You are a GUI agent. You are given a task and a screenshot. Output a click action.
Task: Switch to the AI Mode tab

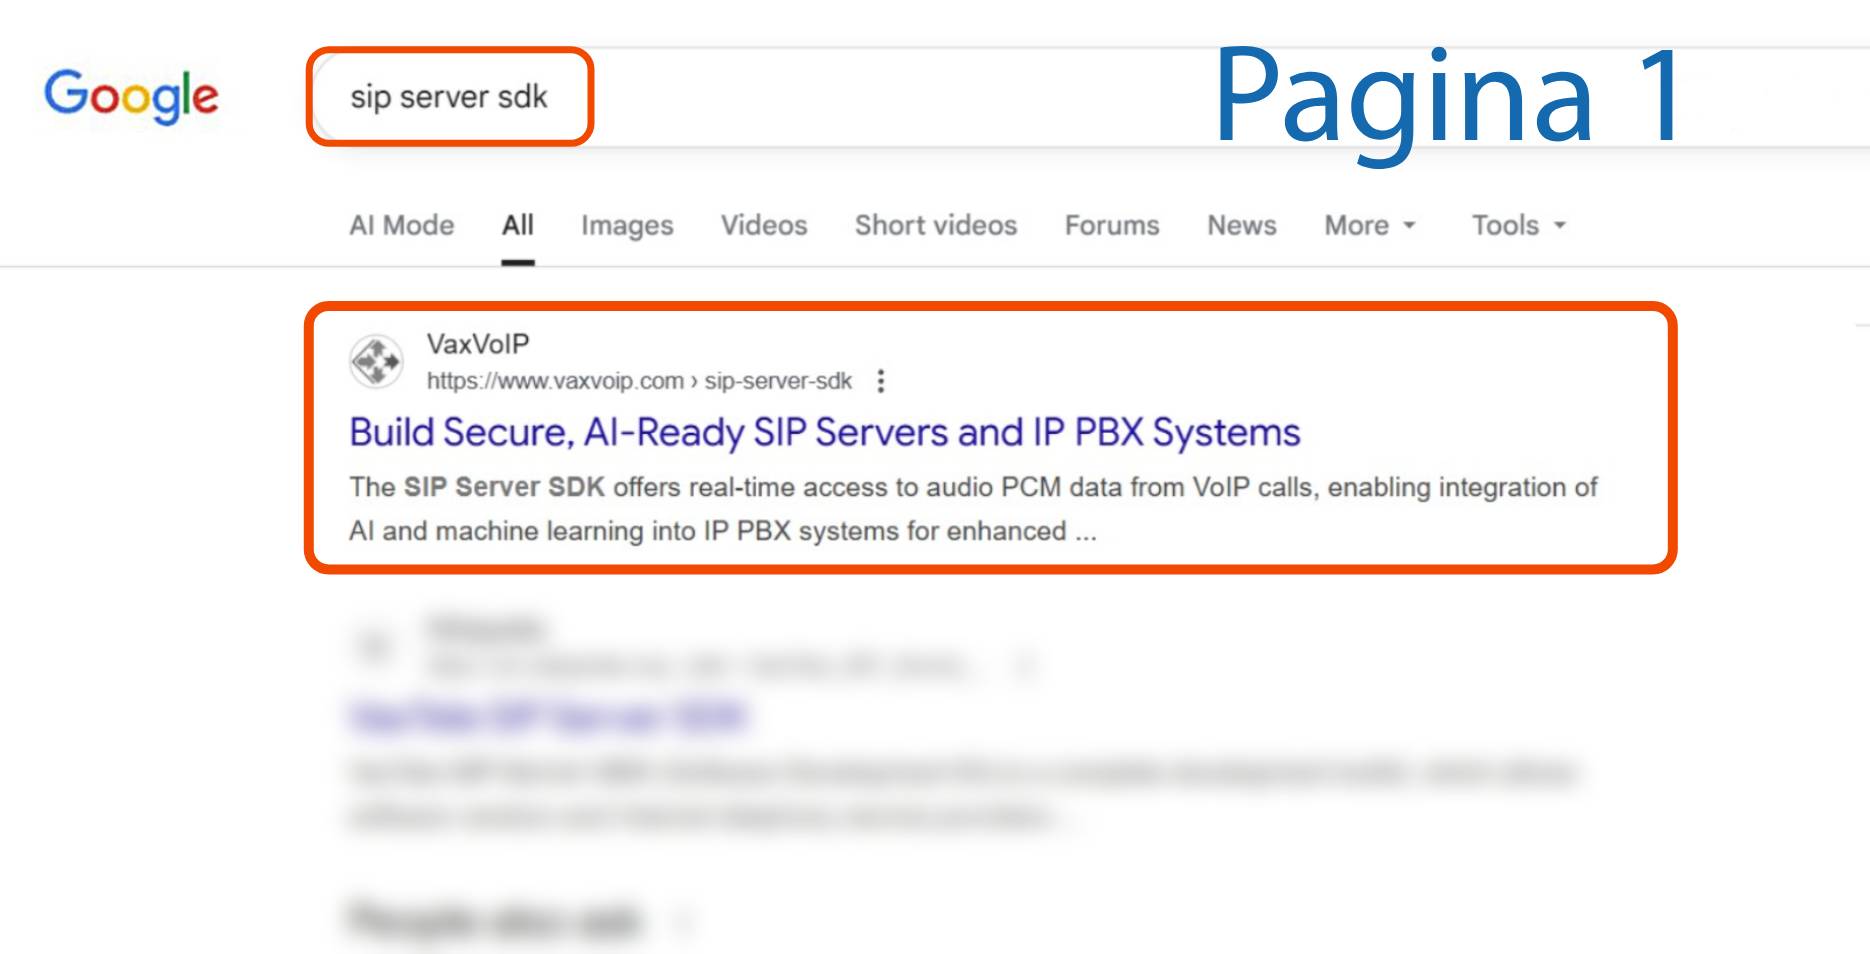point(401,225)
